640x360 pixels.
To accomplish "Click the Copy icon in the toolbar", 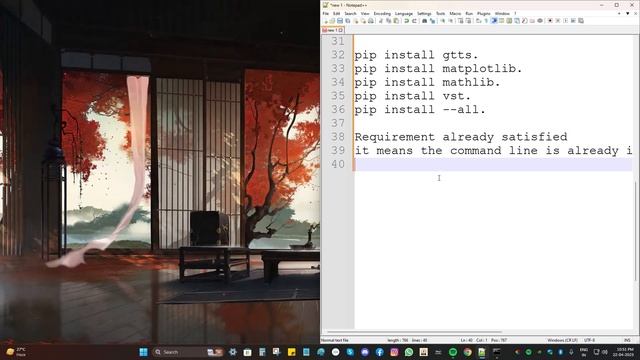I will click(388, 21).
